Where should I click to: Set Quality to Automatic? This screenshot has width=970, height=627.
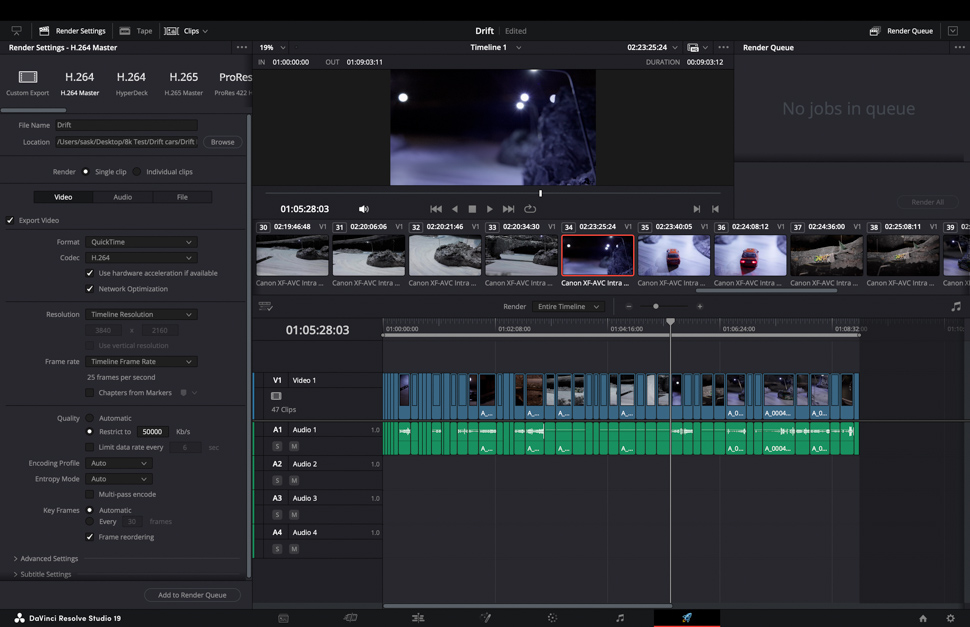[90, 418]
